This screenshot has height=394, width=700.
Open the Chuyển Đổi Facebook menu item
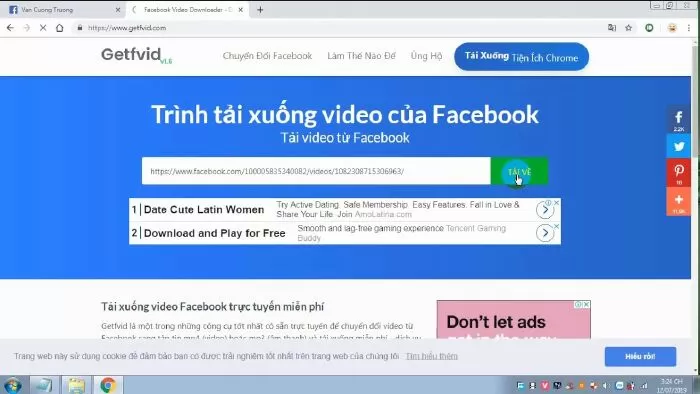point(267,56)
